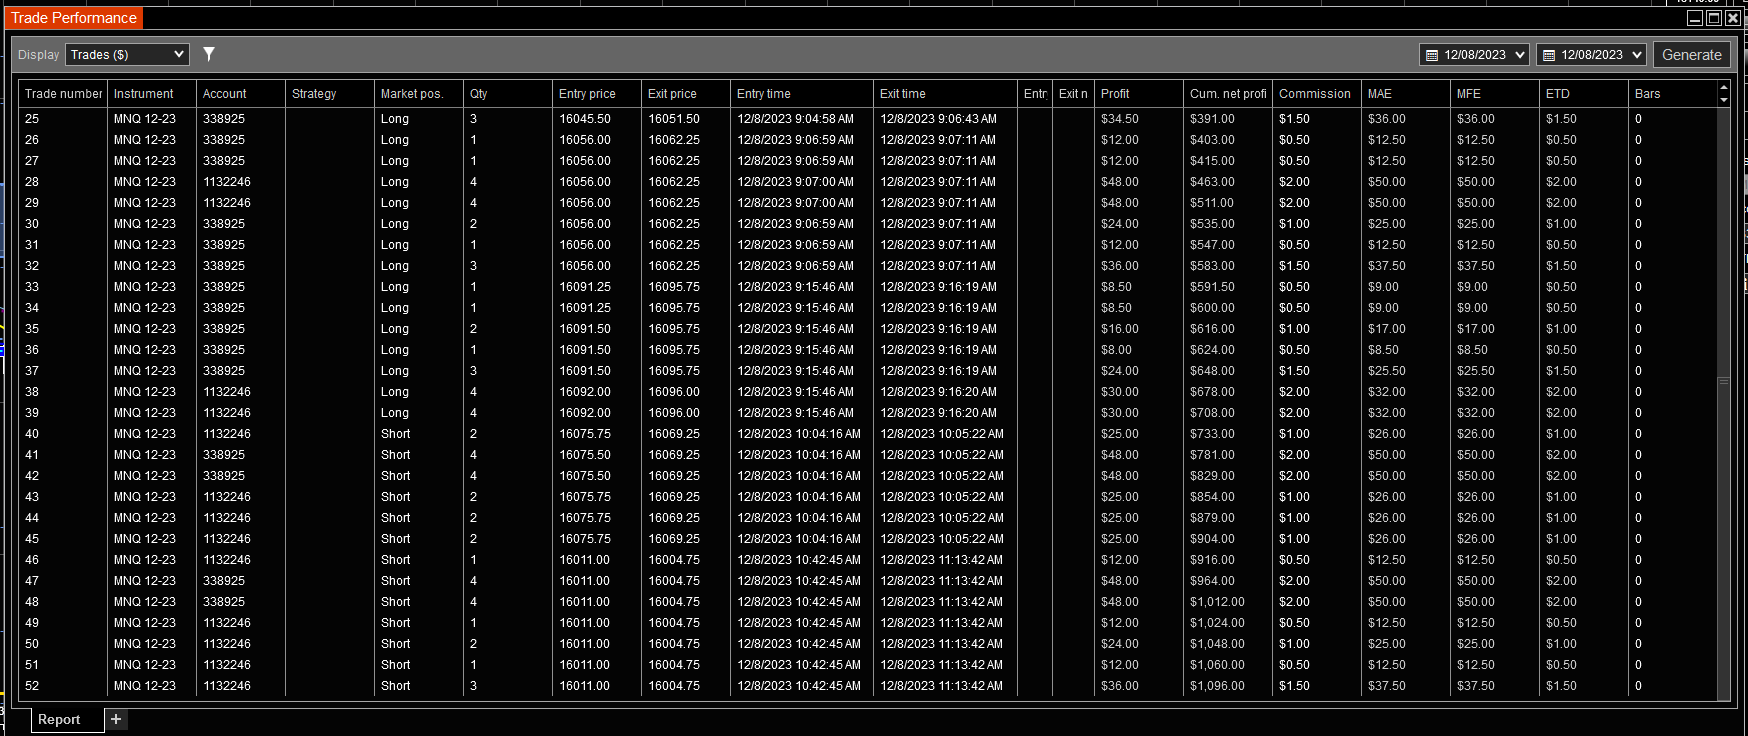Screen dimensions: 1748x736
Task: Click account 1132246 in trade 28 row
Action: (241, 182)
